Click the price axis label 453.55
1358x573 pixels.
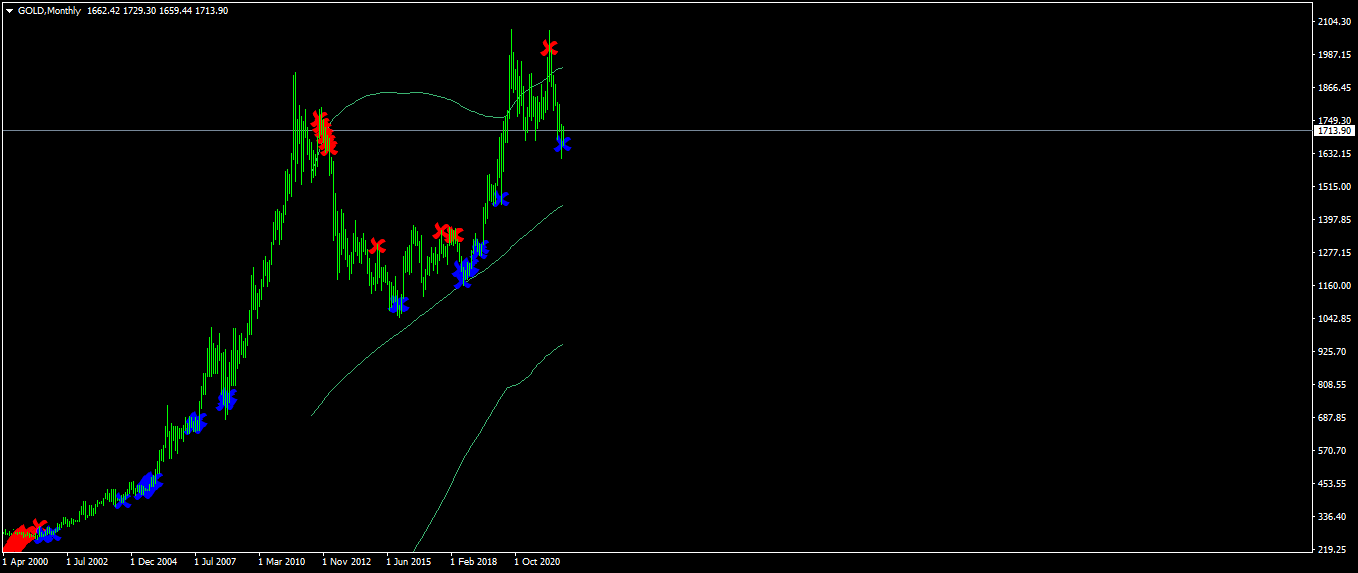[x=1333, y=483]
